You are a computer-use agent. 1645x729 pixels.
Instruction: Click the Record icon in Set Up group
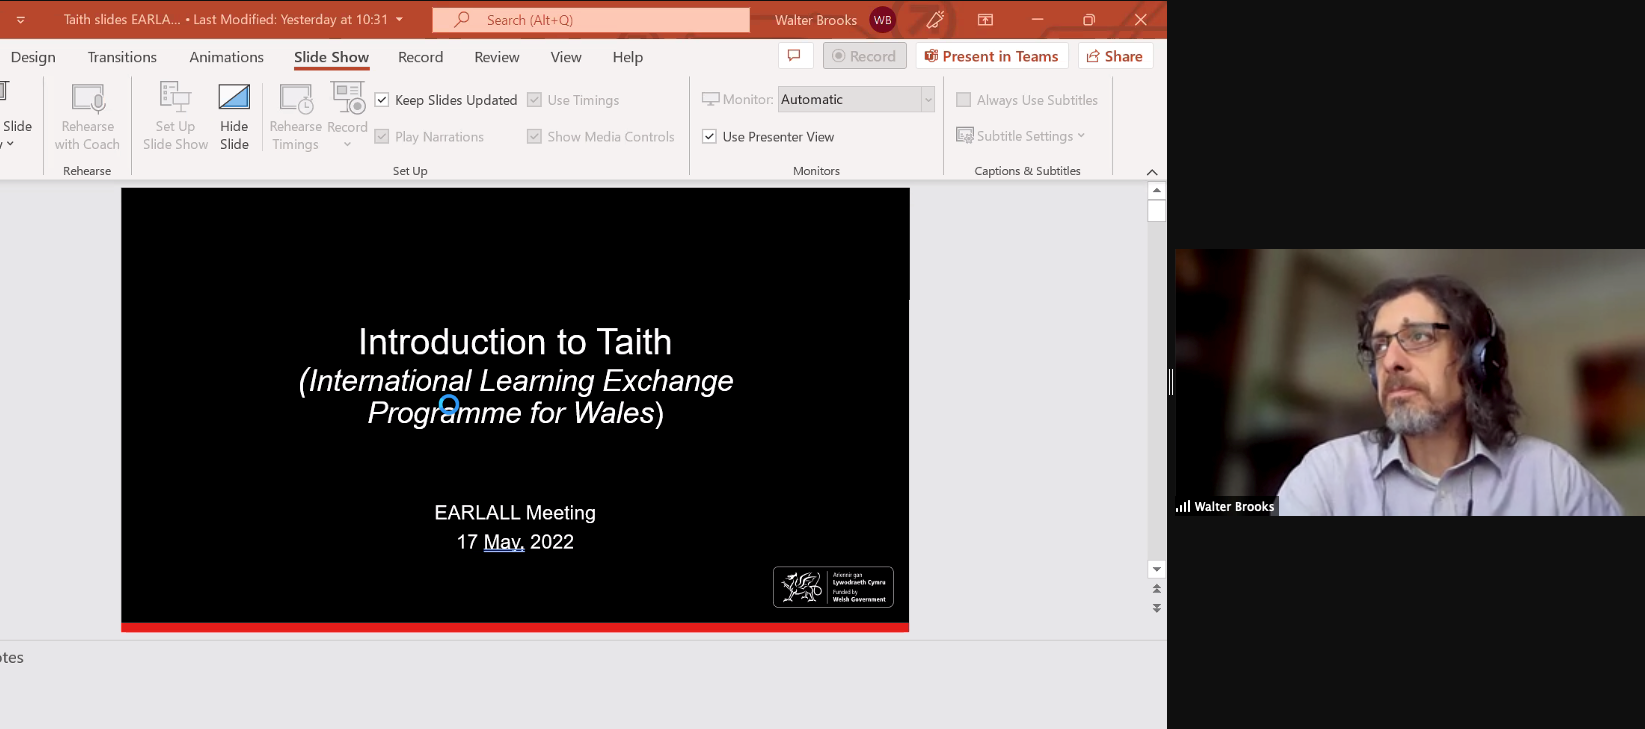coord(348,98)
